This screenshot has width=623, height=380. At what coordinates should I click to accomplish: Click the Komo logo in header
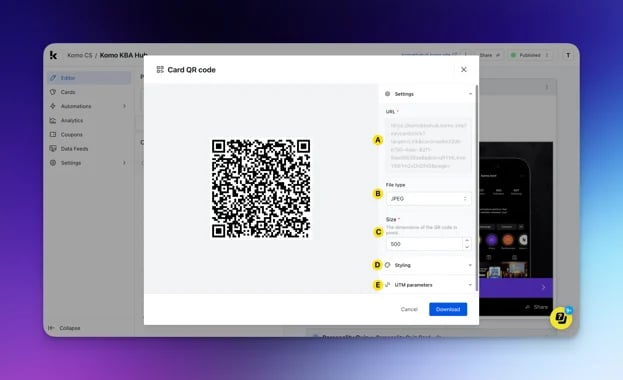coord(54,55)
